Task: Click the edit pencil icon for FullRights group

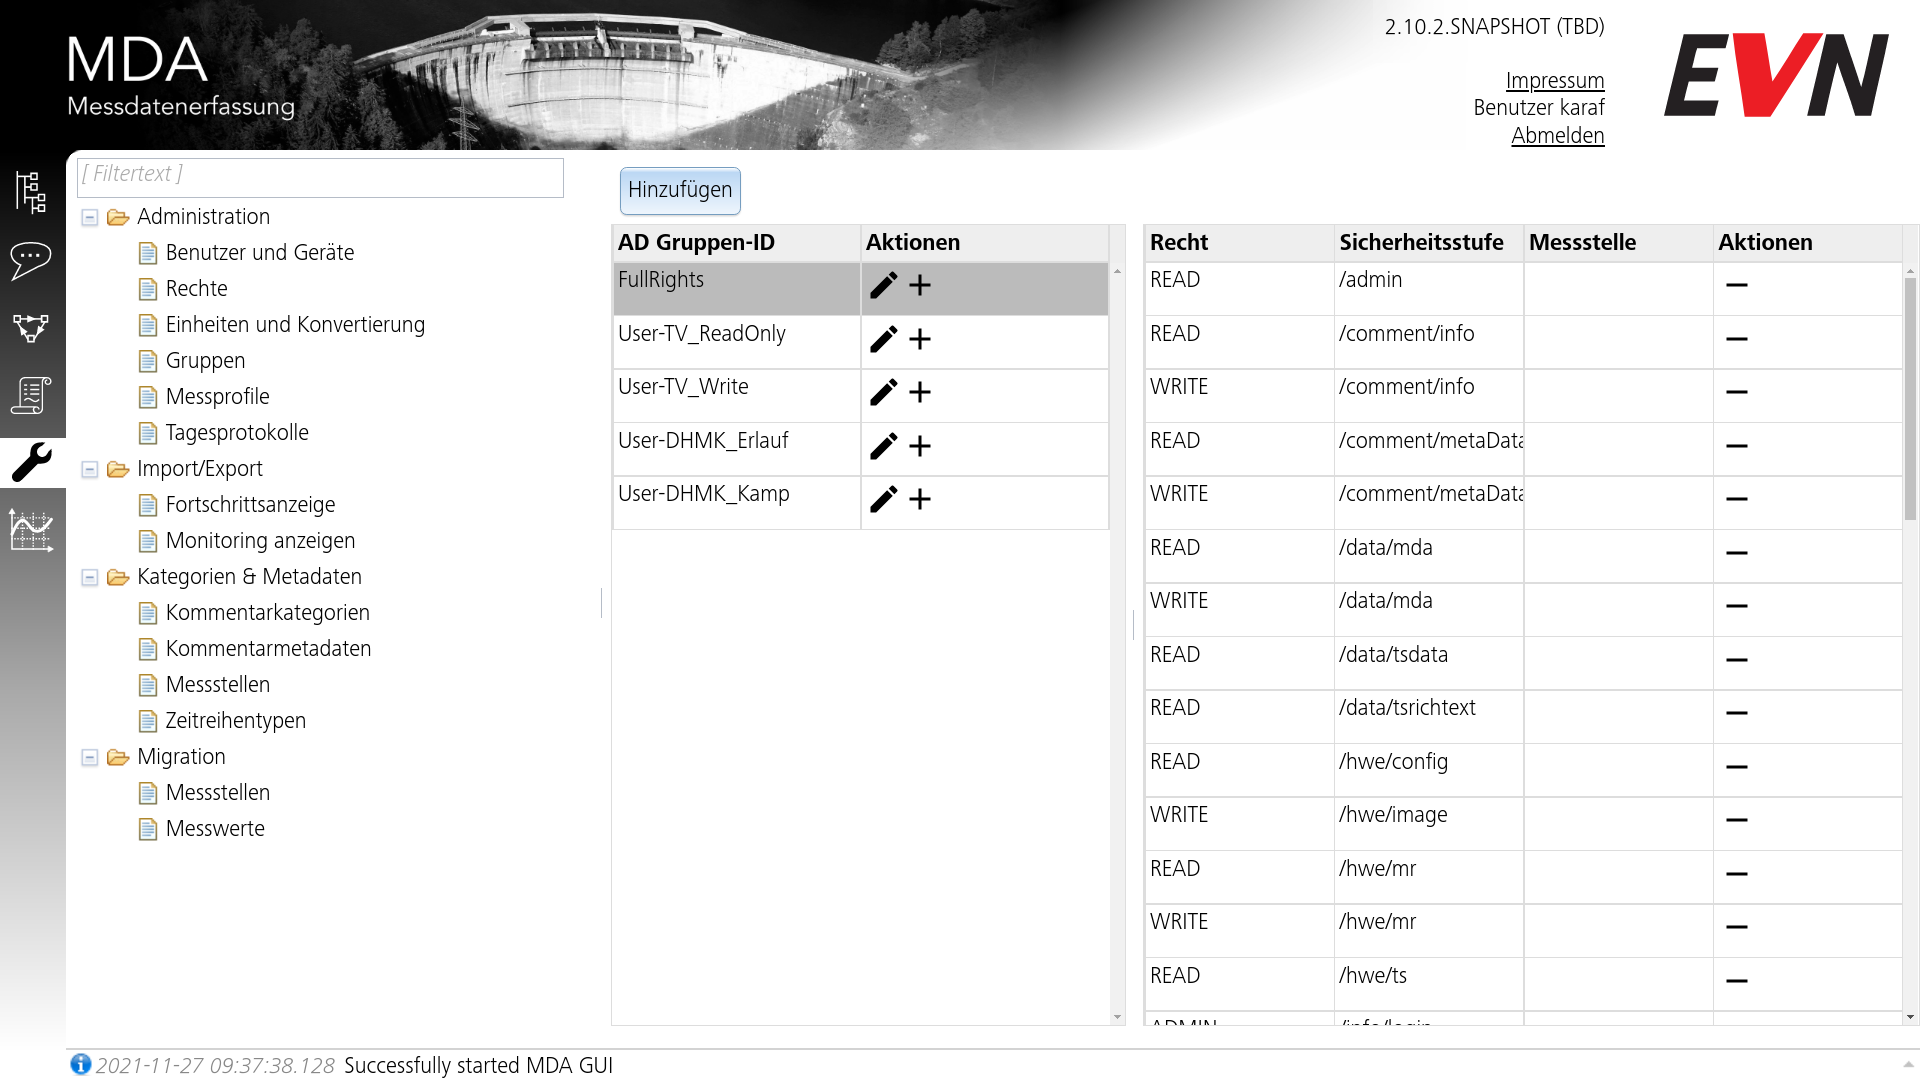Action: (x=882, y=285)
